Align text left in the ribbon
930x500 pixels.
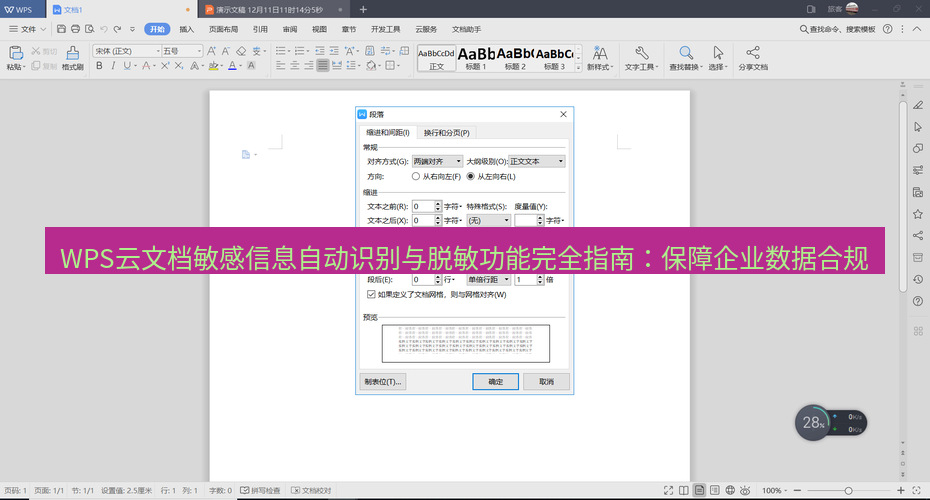281,66
